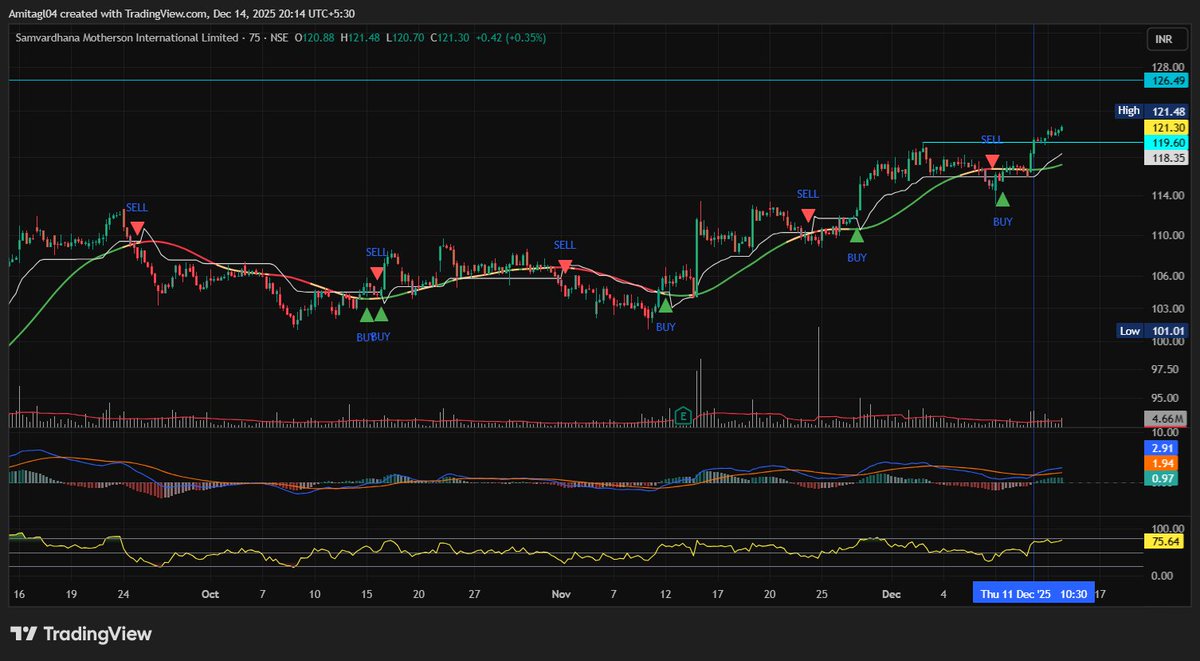Click the Nov label on the time axis
Screen dimensions: 1200x661
(x=561, y=593)
